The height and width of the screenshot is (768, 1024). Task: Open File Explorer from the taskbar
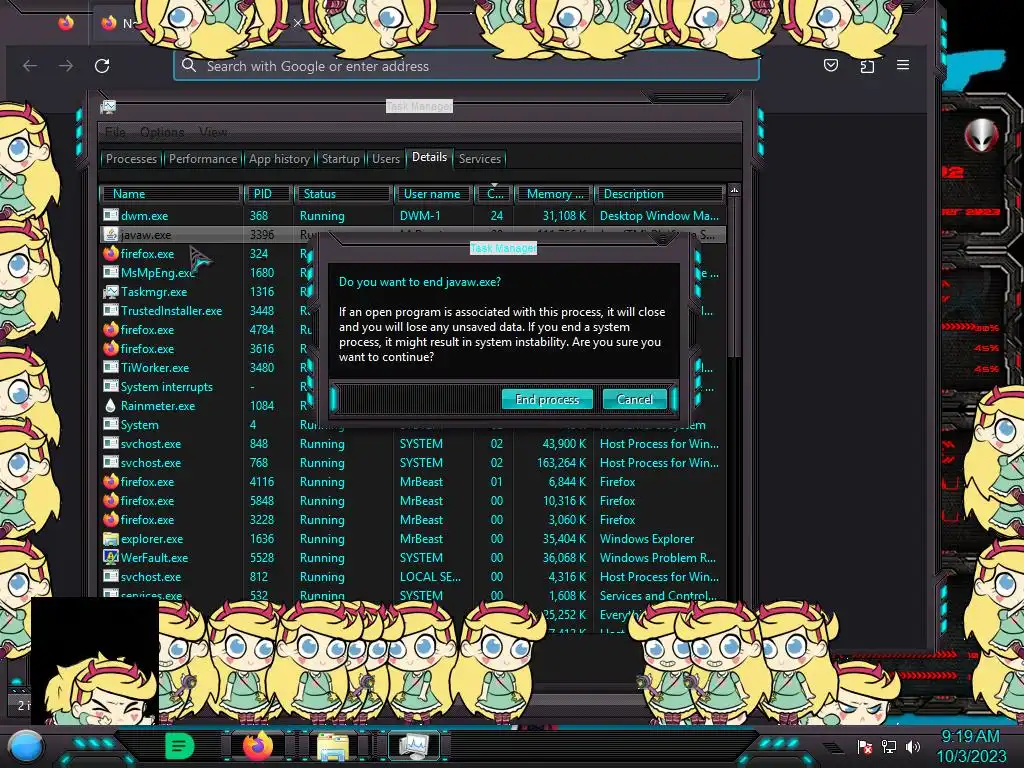tap(332, 746)
